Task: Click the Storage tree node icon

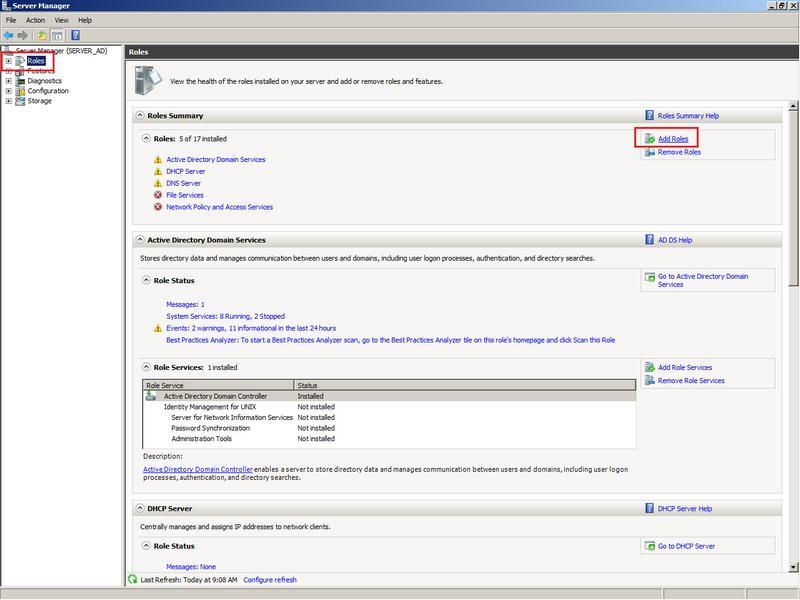Action: click(20, 101)
